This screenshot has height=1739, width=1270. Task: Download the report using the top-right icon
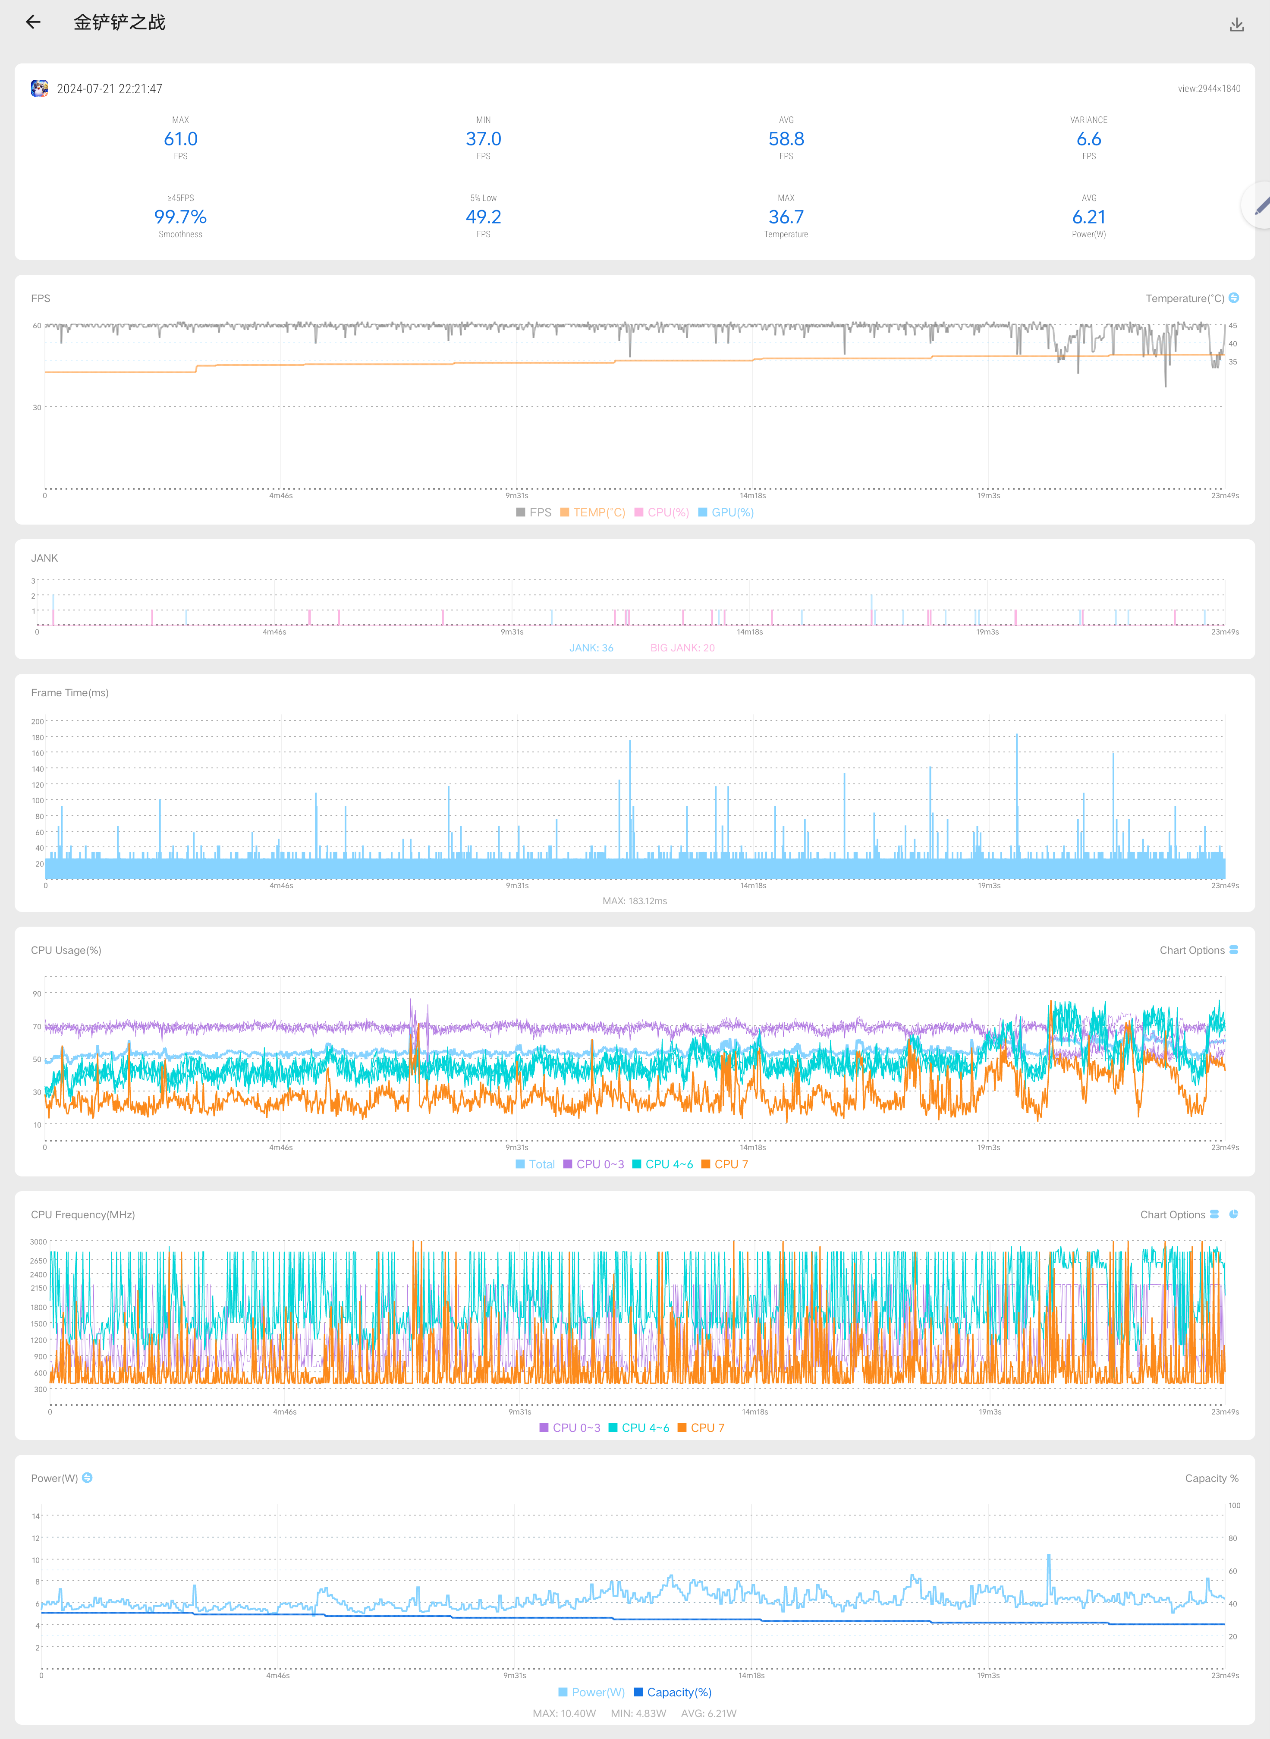point(1237,25)
